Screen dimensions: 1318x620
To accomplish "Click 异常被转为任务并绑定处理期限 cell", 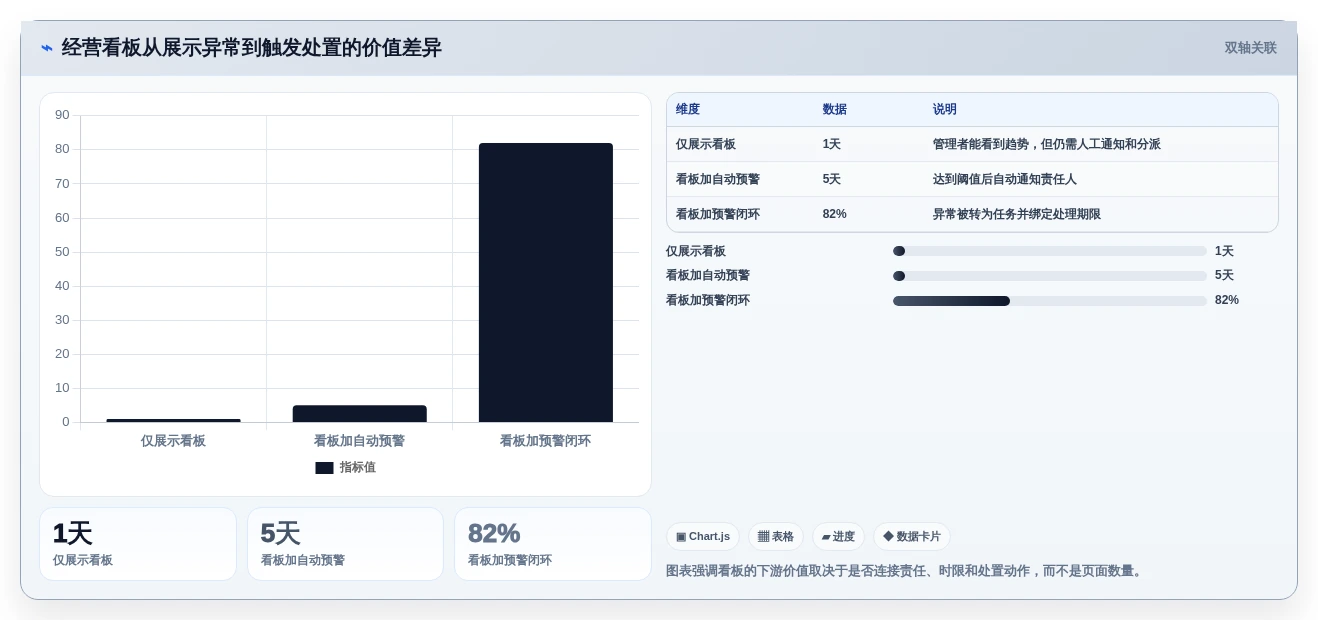I will [x=1017, y=214].
